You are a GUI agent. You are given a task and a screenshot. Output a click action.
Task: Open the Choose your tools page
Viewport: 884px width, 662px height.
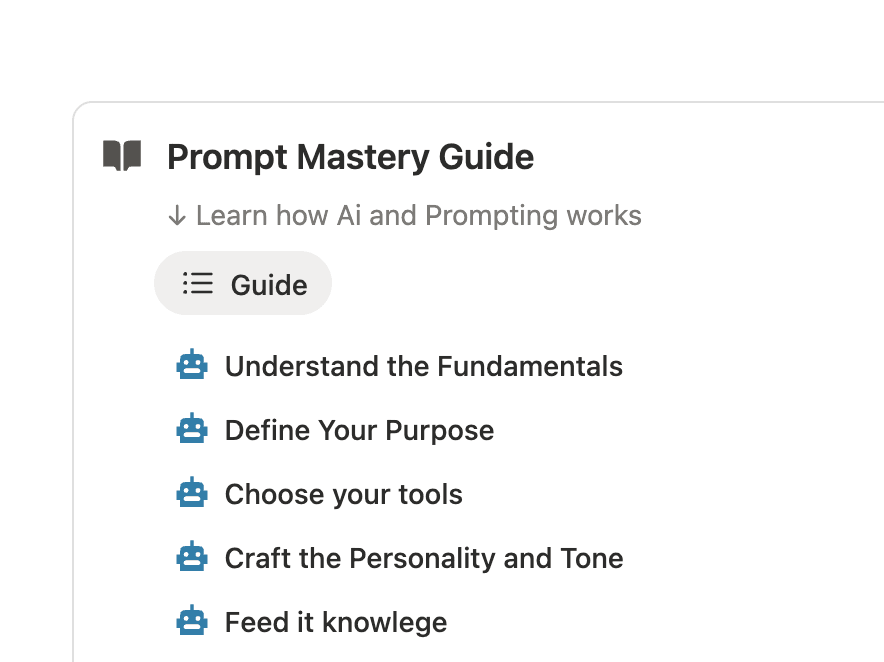click(343, 494)
